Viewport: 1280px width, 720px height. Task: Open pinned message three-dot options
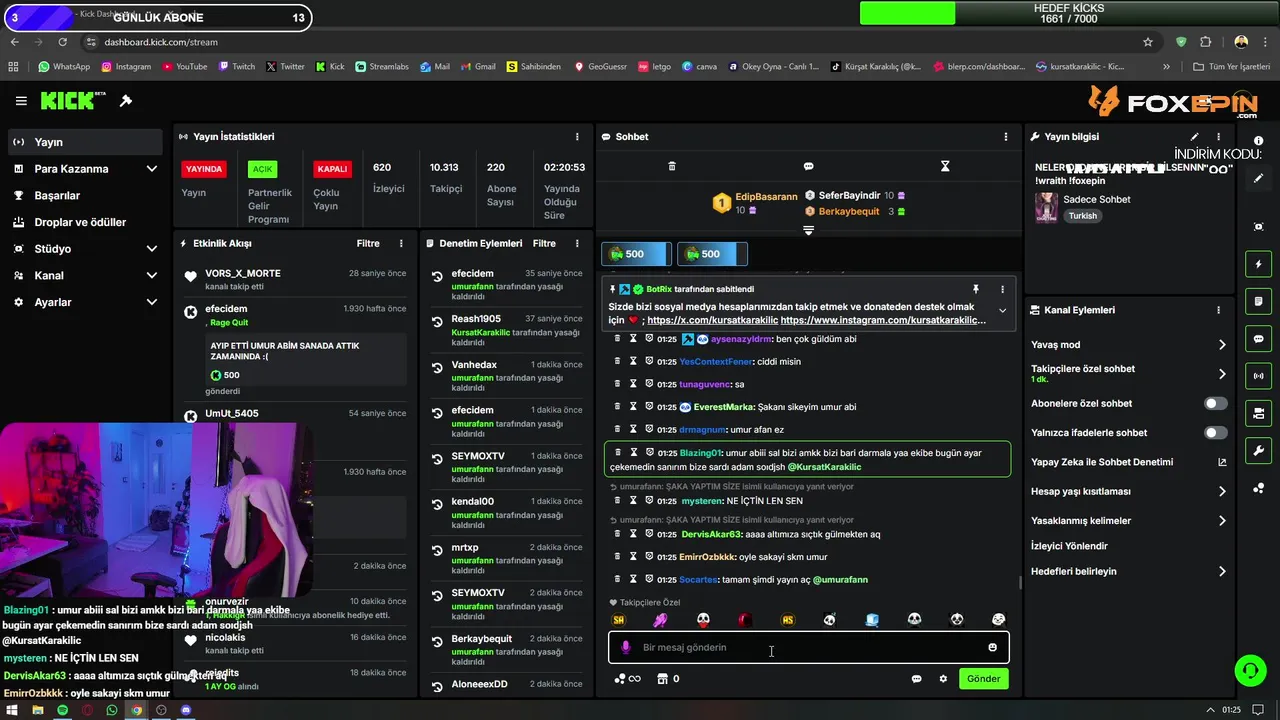1002,289
